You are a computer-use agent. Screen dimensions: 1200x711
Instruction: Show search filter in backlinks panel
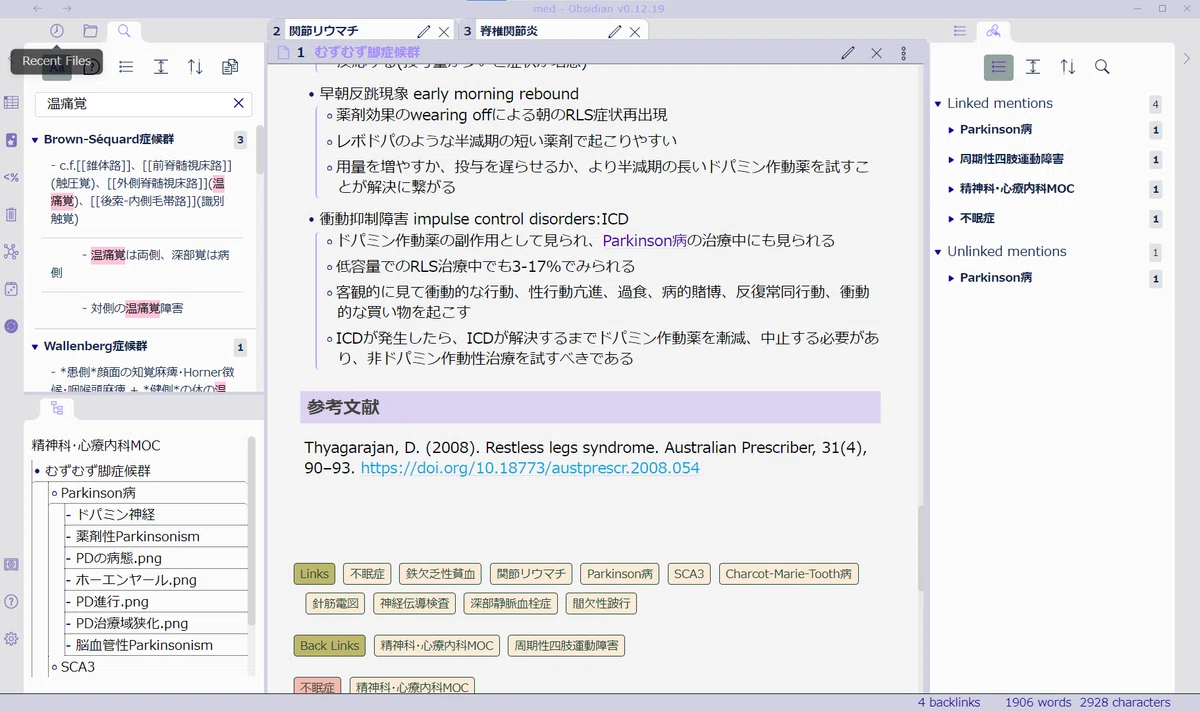pyautogui.click(x=1102, y=67)
